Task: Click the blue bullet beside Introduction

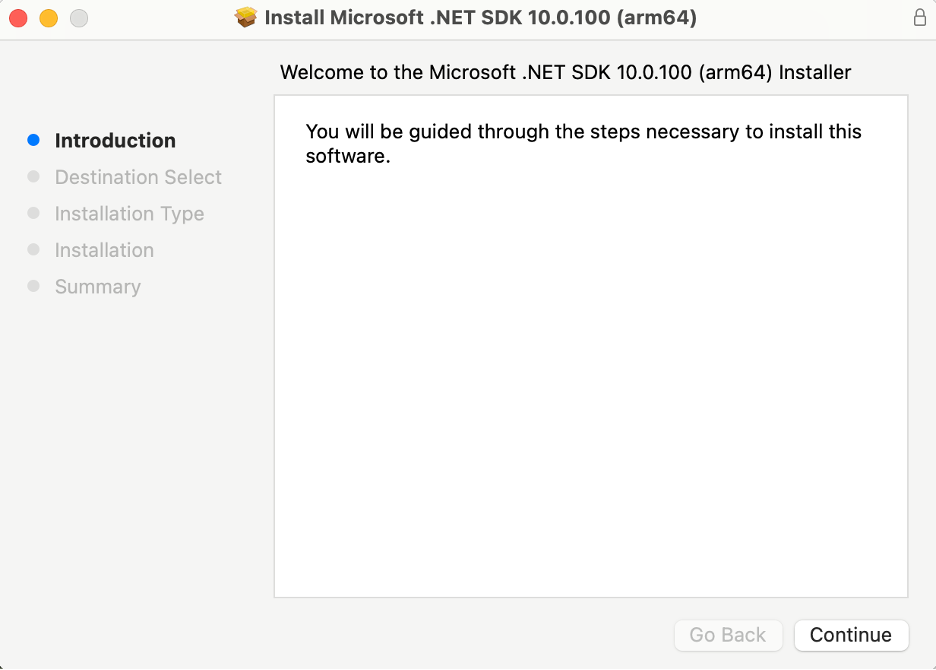Action: pyautogui.click(x=34, y=141)
